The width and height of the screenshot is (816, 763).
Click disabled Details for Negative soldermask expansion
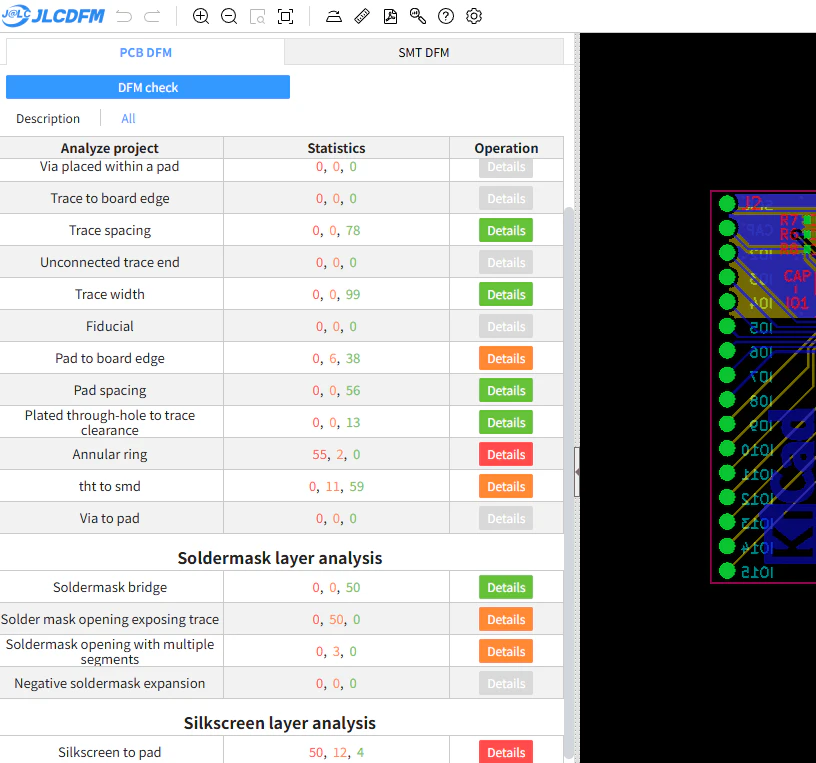(506, 683)
